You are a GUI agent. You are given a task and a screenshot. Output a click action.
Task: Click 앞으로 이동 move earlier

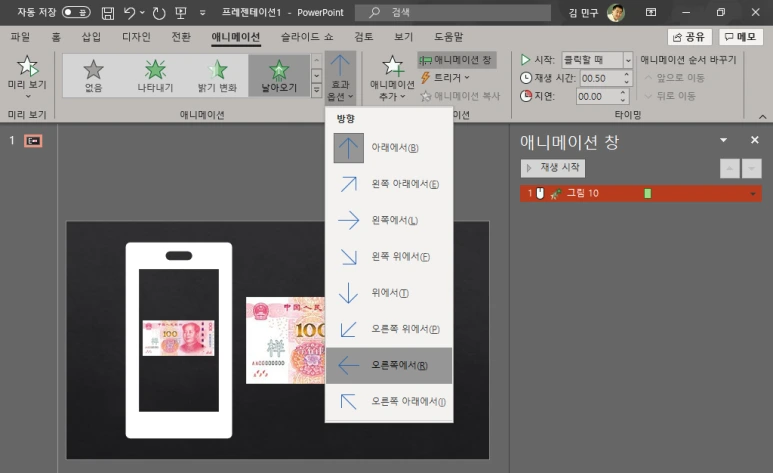[675, 77]
